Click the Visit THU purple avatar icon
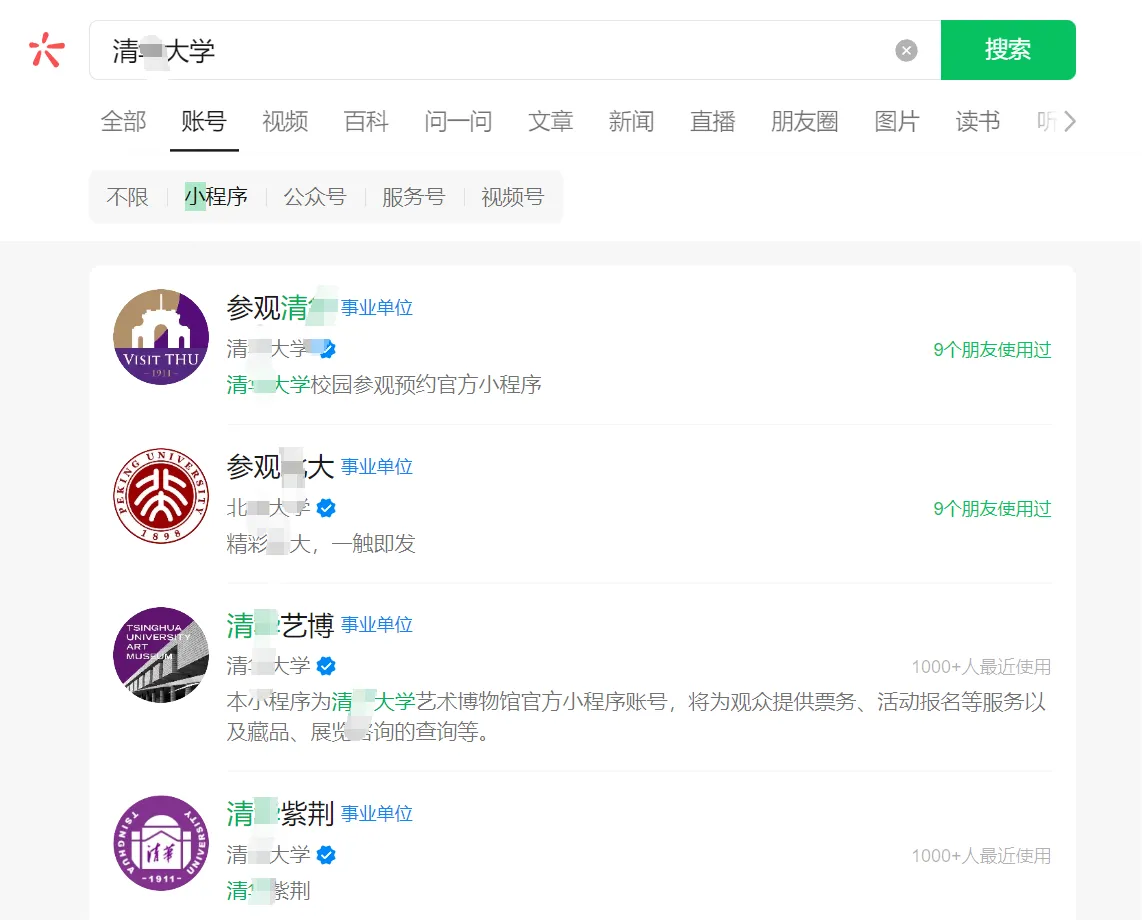1142x920 pixels. point(160,336)
